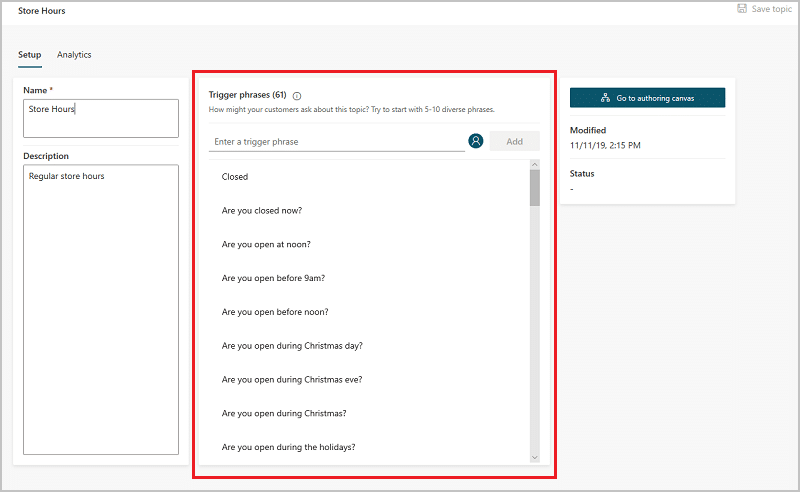
Task: Click the info icon beside Trigger phrases
Action: click(x=297, y=96)
